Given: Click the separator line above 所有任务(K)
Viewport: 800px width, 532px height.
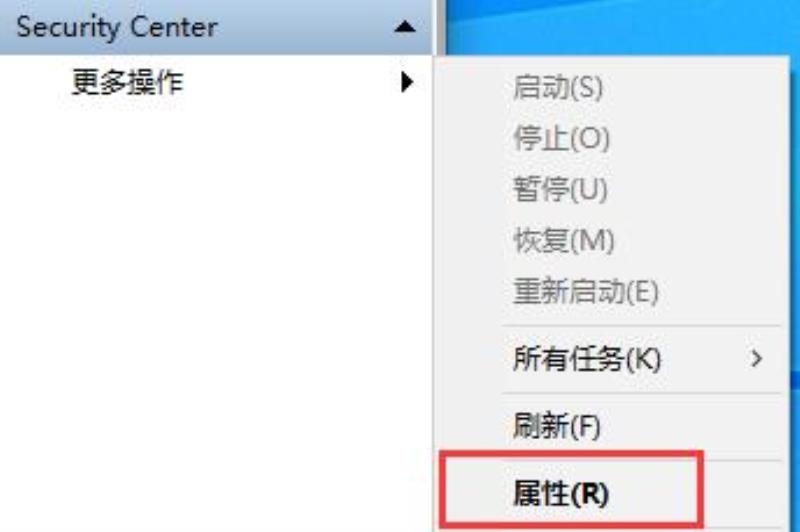Looking at the screenshot, I should pos(641,325).
